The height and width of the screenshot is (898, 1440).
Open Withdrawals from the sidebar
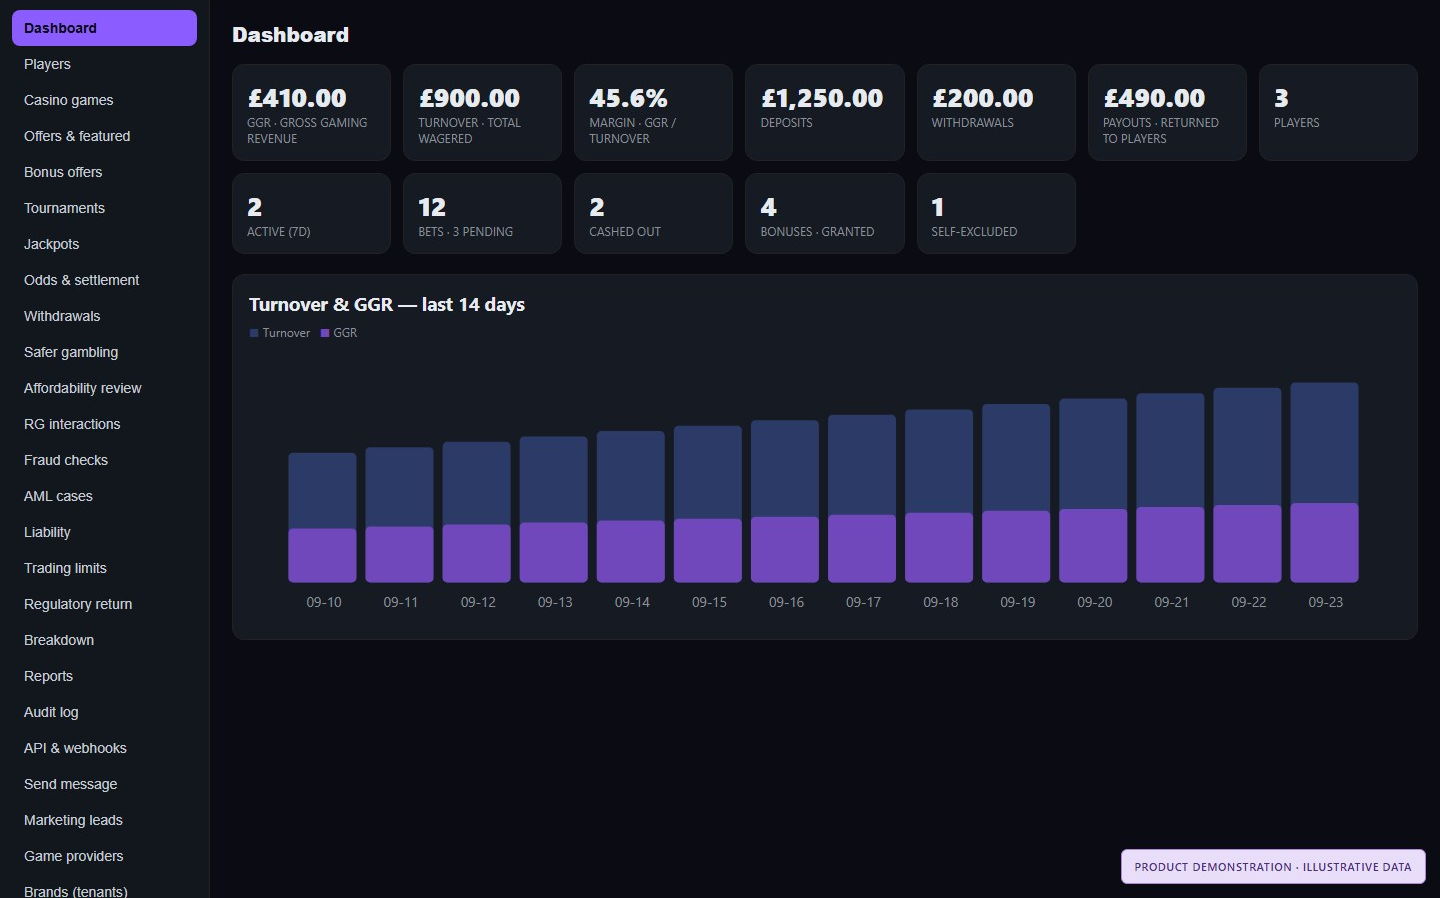[x=104, y=316]
